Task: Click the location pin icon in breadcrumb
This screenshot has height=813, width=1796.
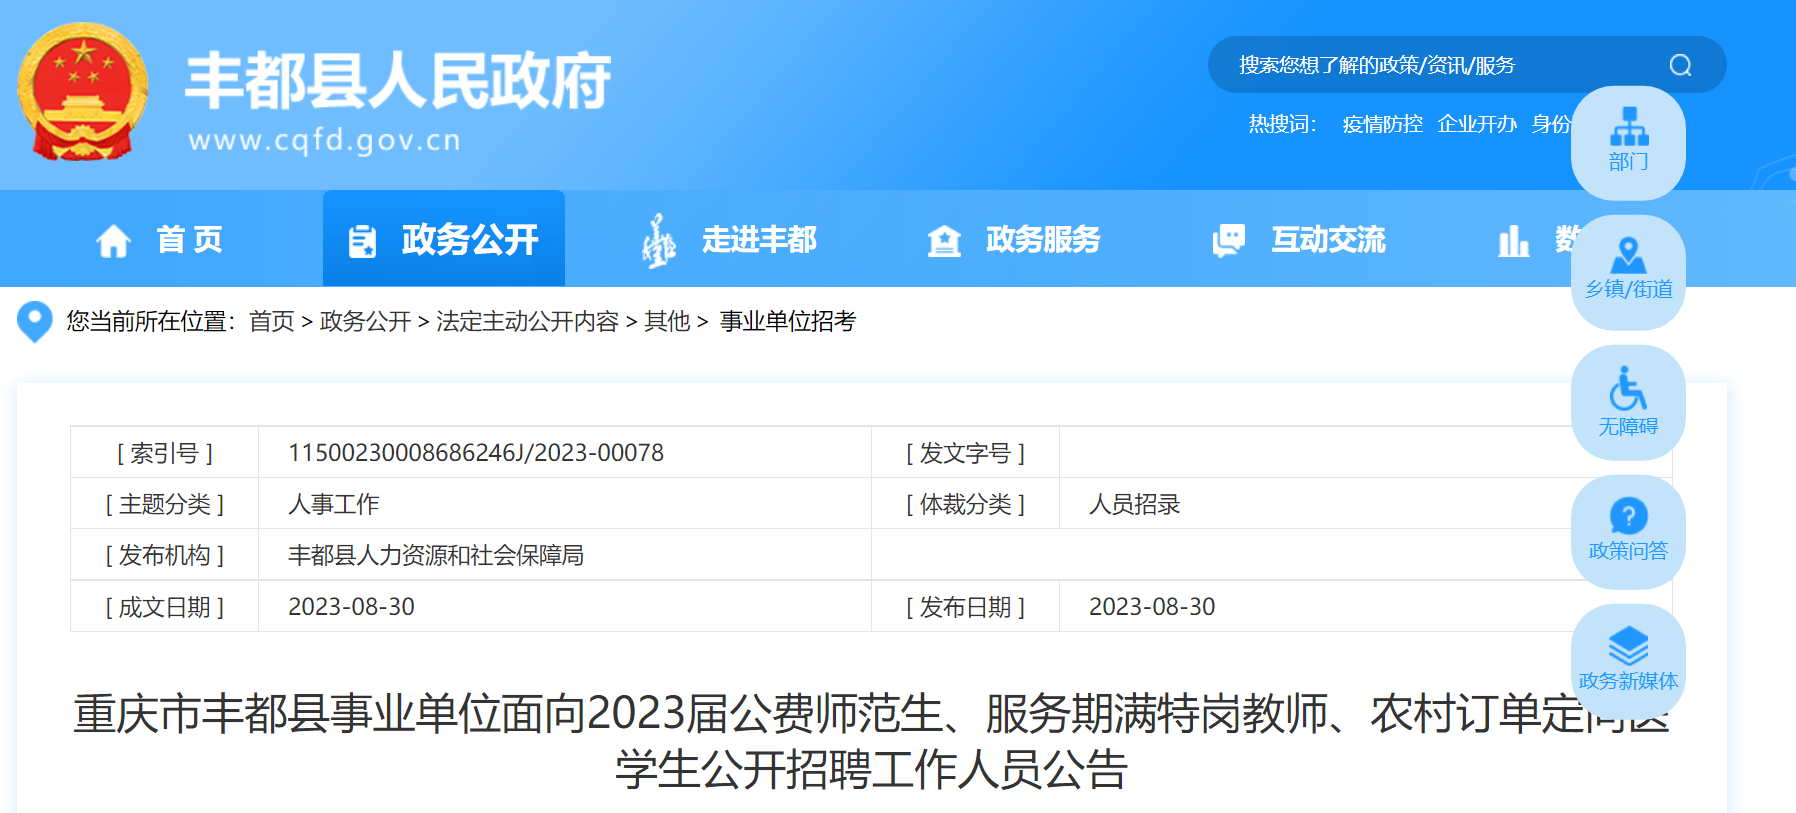Action: (35, 322)
